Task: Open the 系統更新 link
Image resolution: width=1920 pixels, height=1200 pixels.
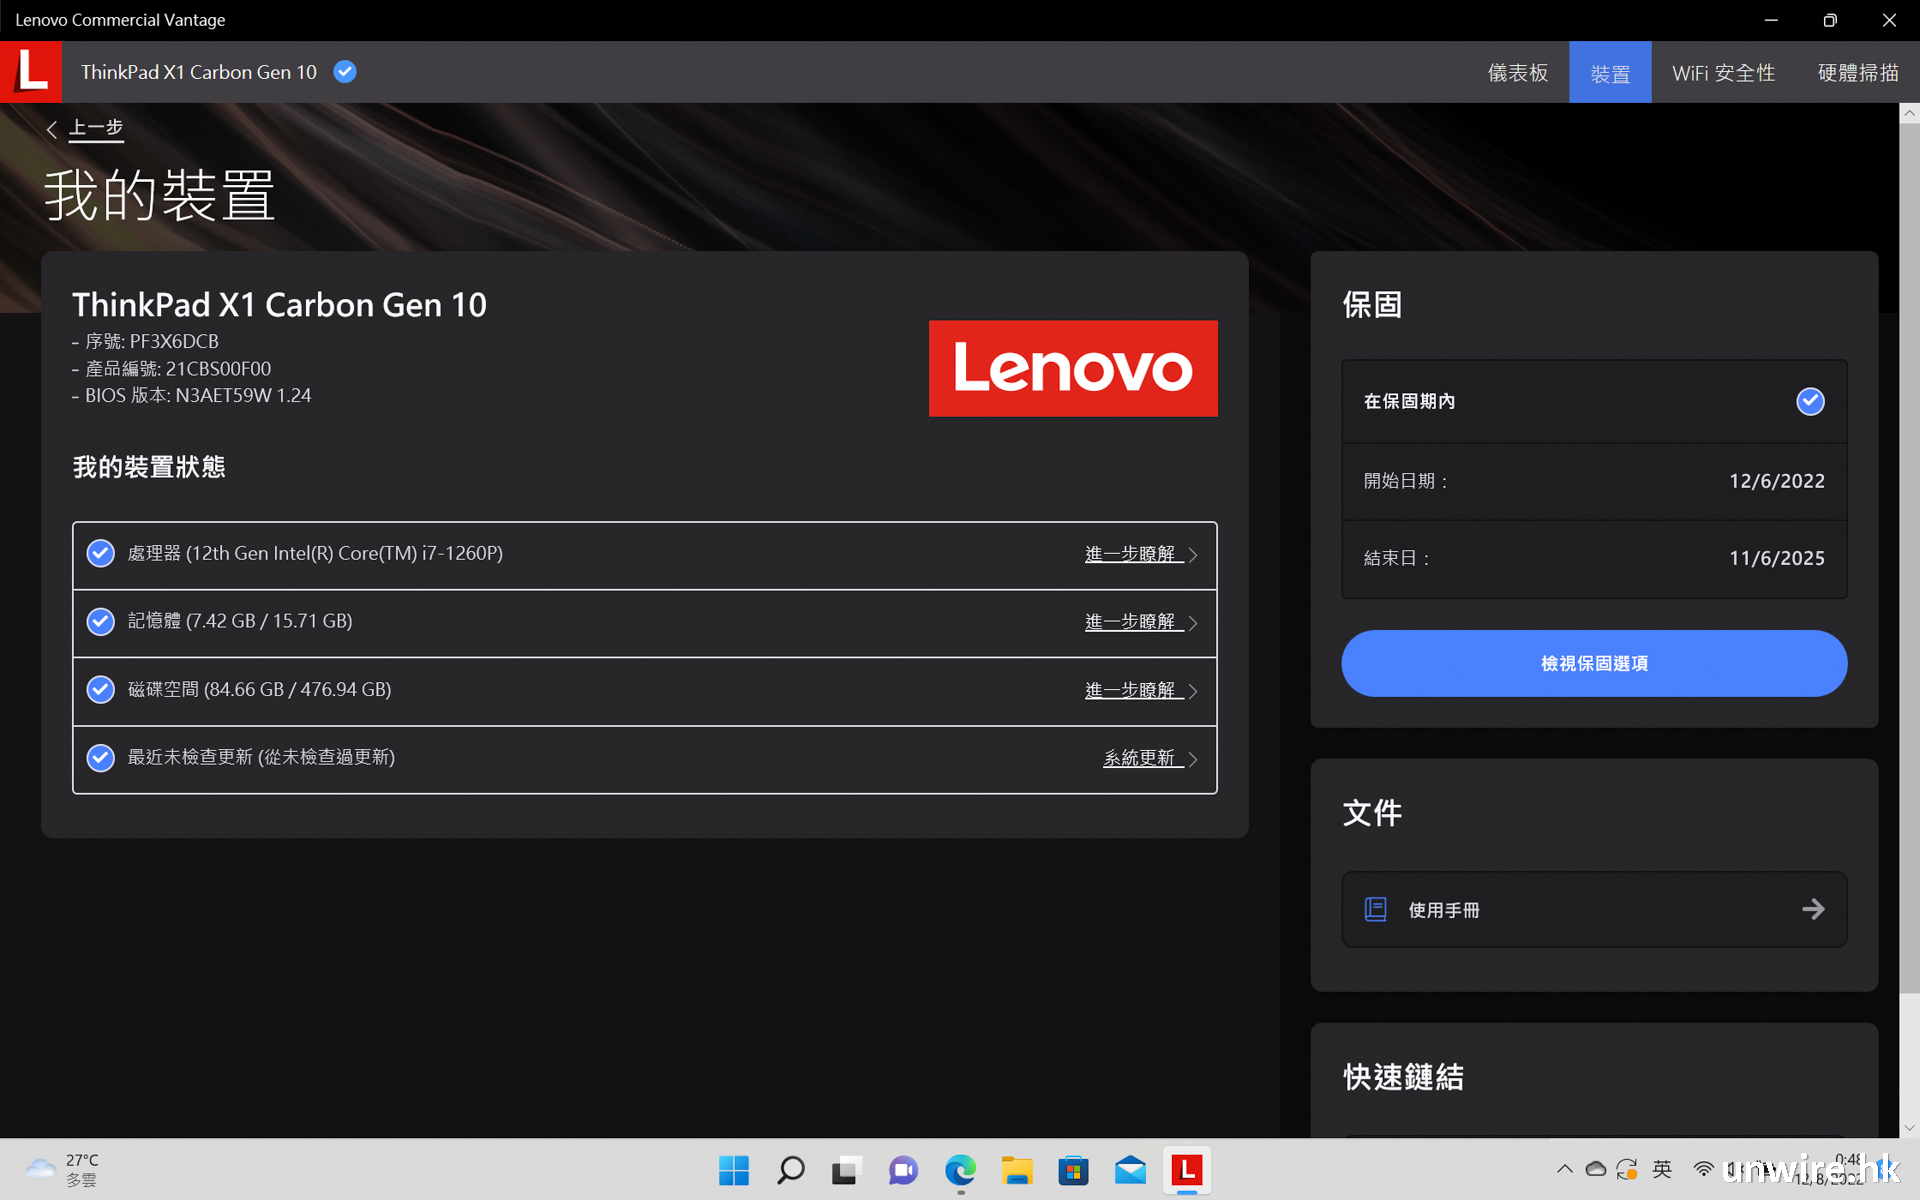Action: coord(1139,758)
